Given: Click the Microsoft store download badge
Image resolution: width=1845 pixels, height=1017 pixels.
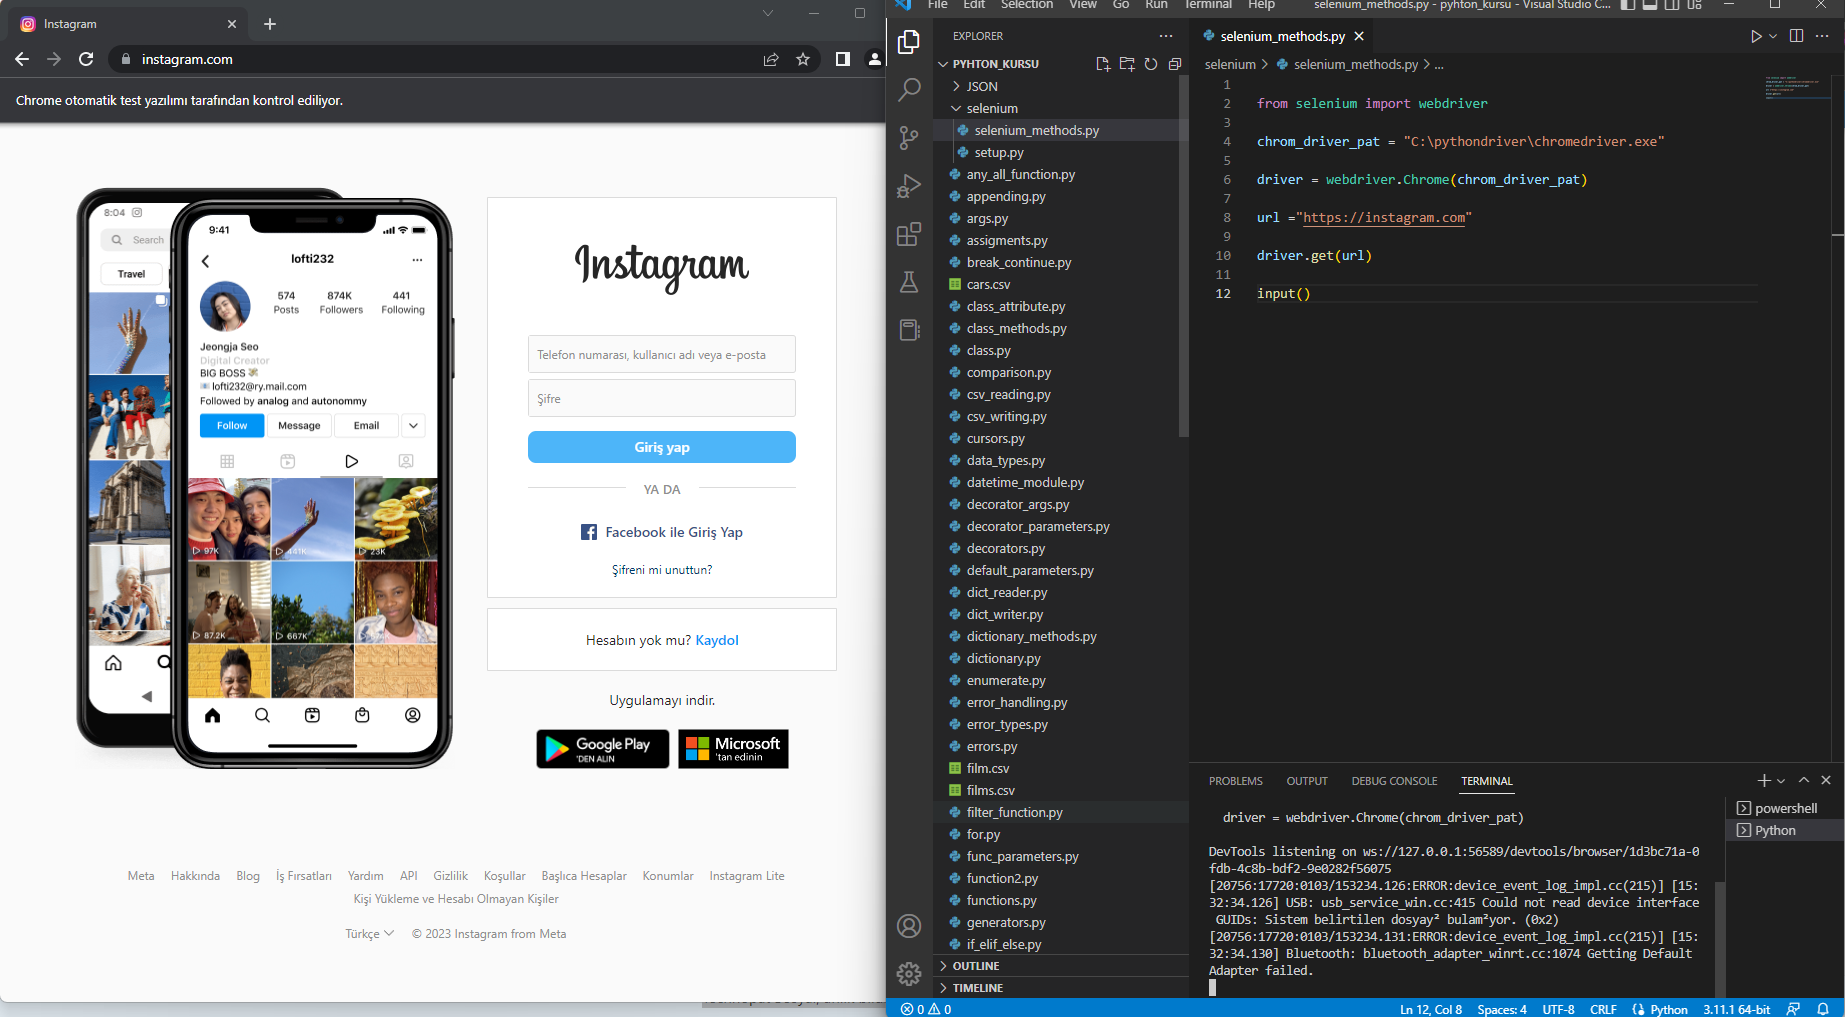Looking at the screenshot, I should [x=733, y=748].
